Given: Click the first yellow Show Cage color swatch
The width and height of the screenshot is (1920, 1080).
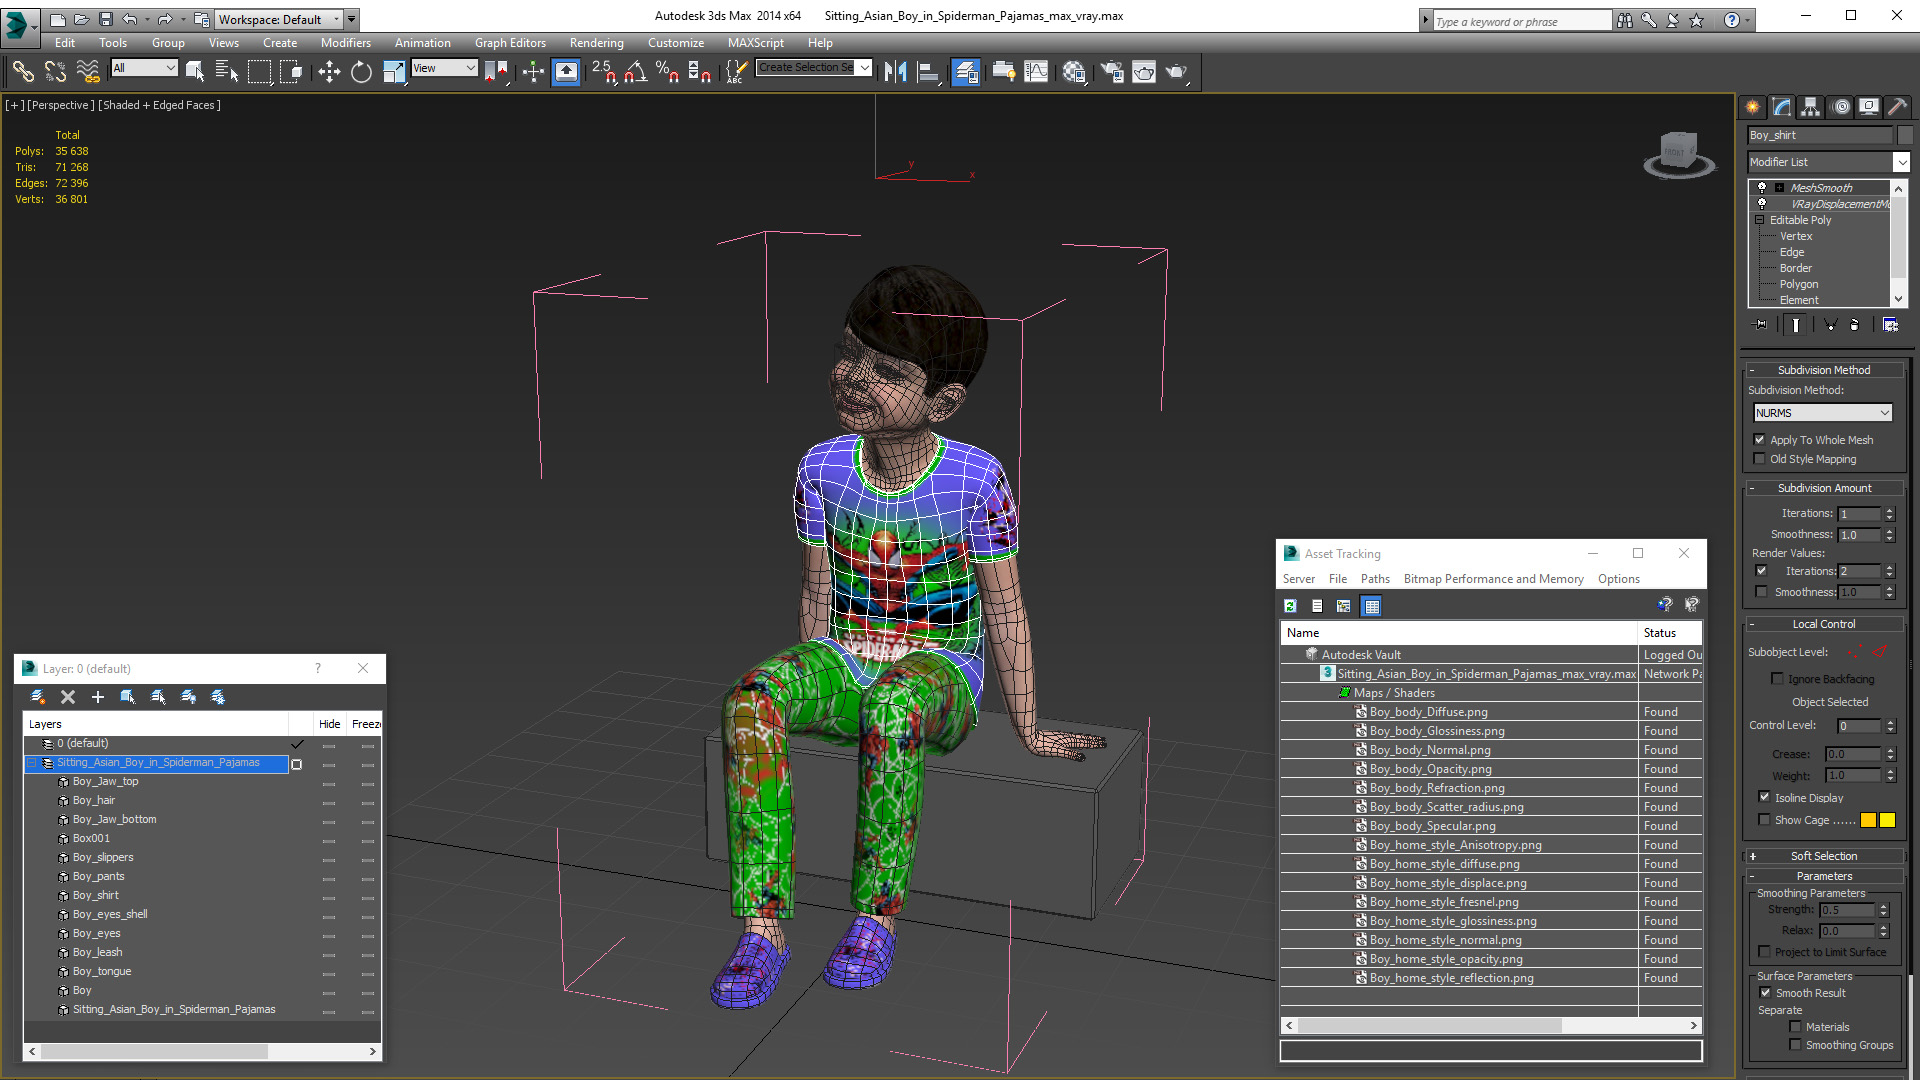Looking at the screenshot, I should tap(1868, 820).
